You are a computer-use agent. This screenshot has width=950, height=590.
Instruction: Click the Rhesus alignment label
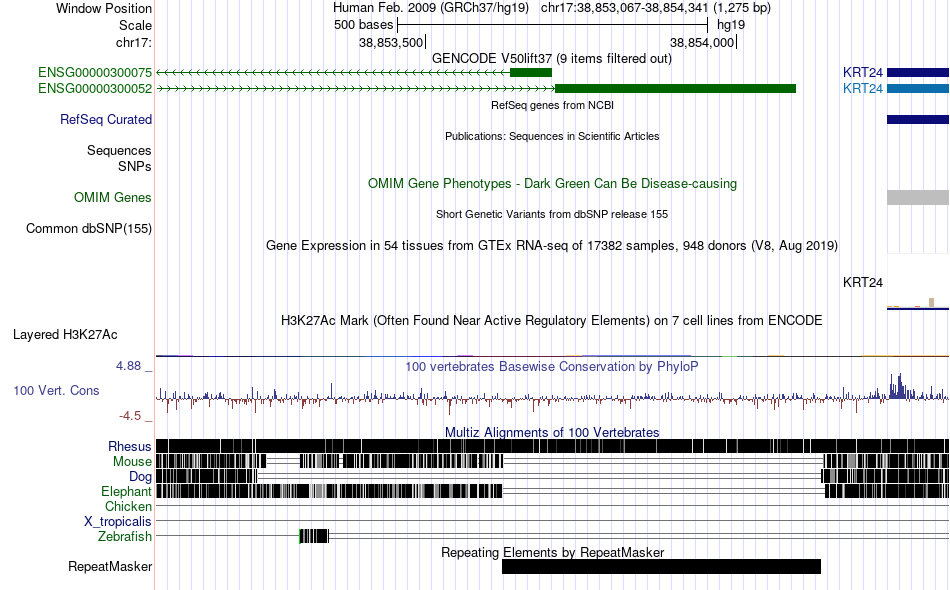[130, 446]
